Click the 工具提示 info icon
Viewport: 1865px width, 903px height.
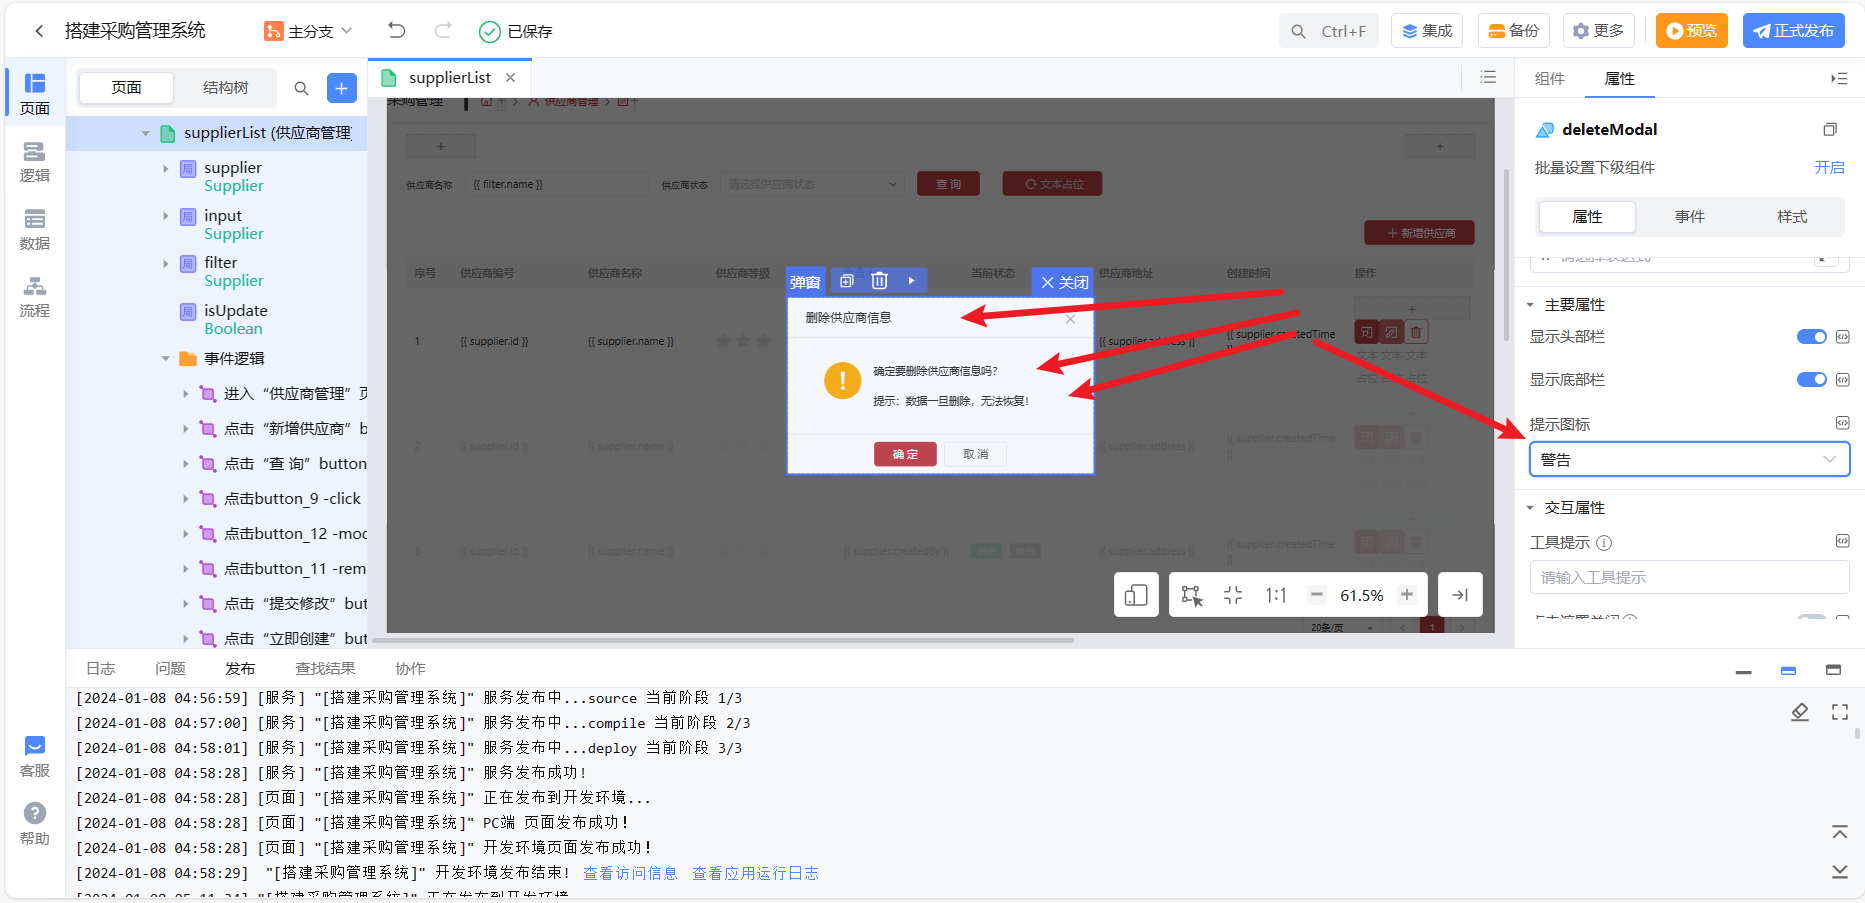pos(1604,543)
